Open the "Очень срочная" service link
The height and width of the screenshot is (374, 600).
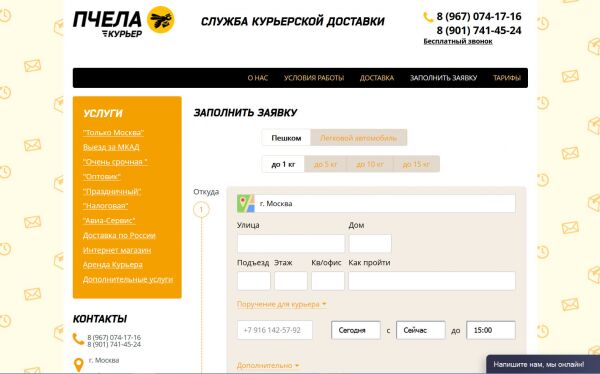[115, 162]
